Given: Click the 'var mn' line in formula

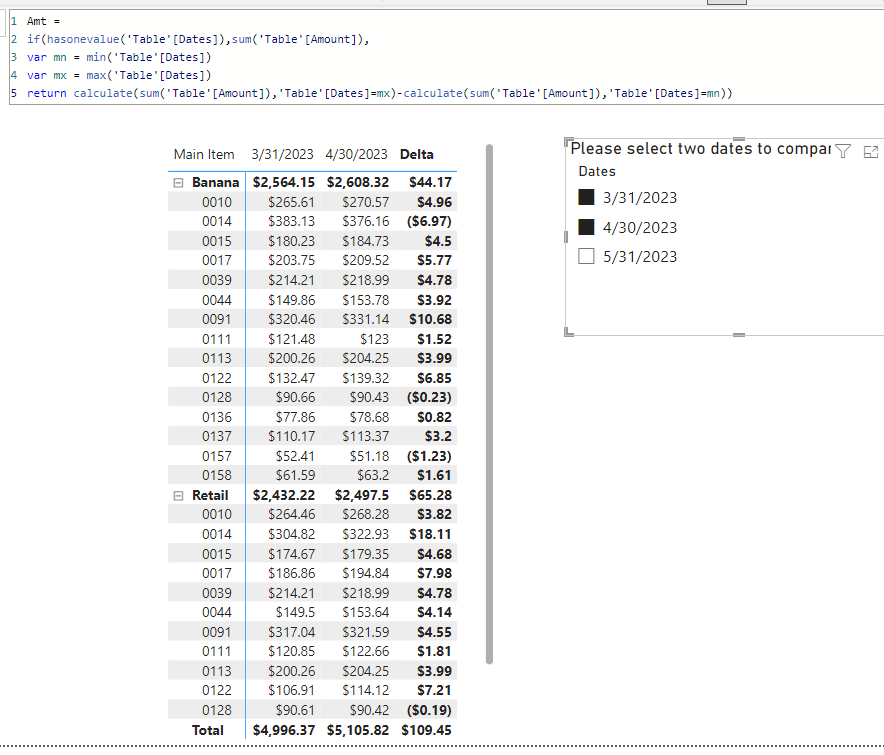Looking at the screenshot, I should click(x=119, y=58).
